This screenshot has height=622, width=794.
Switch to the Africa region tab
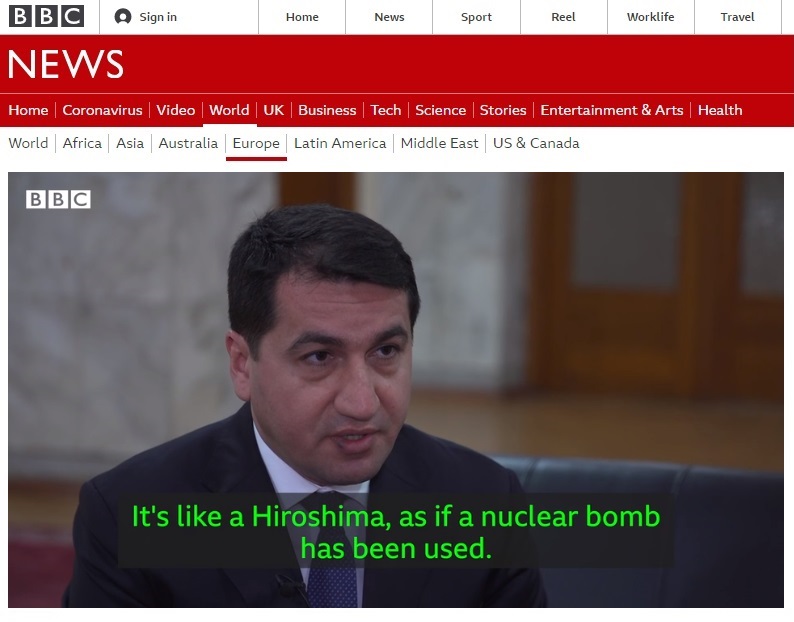click(82, 143)
